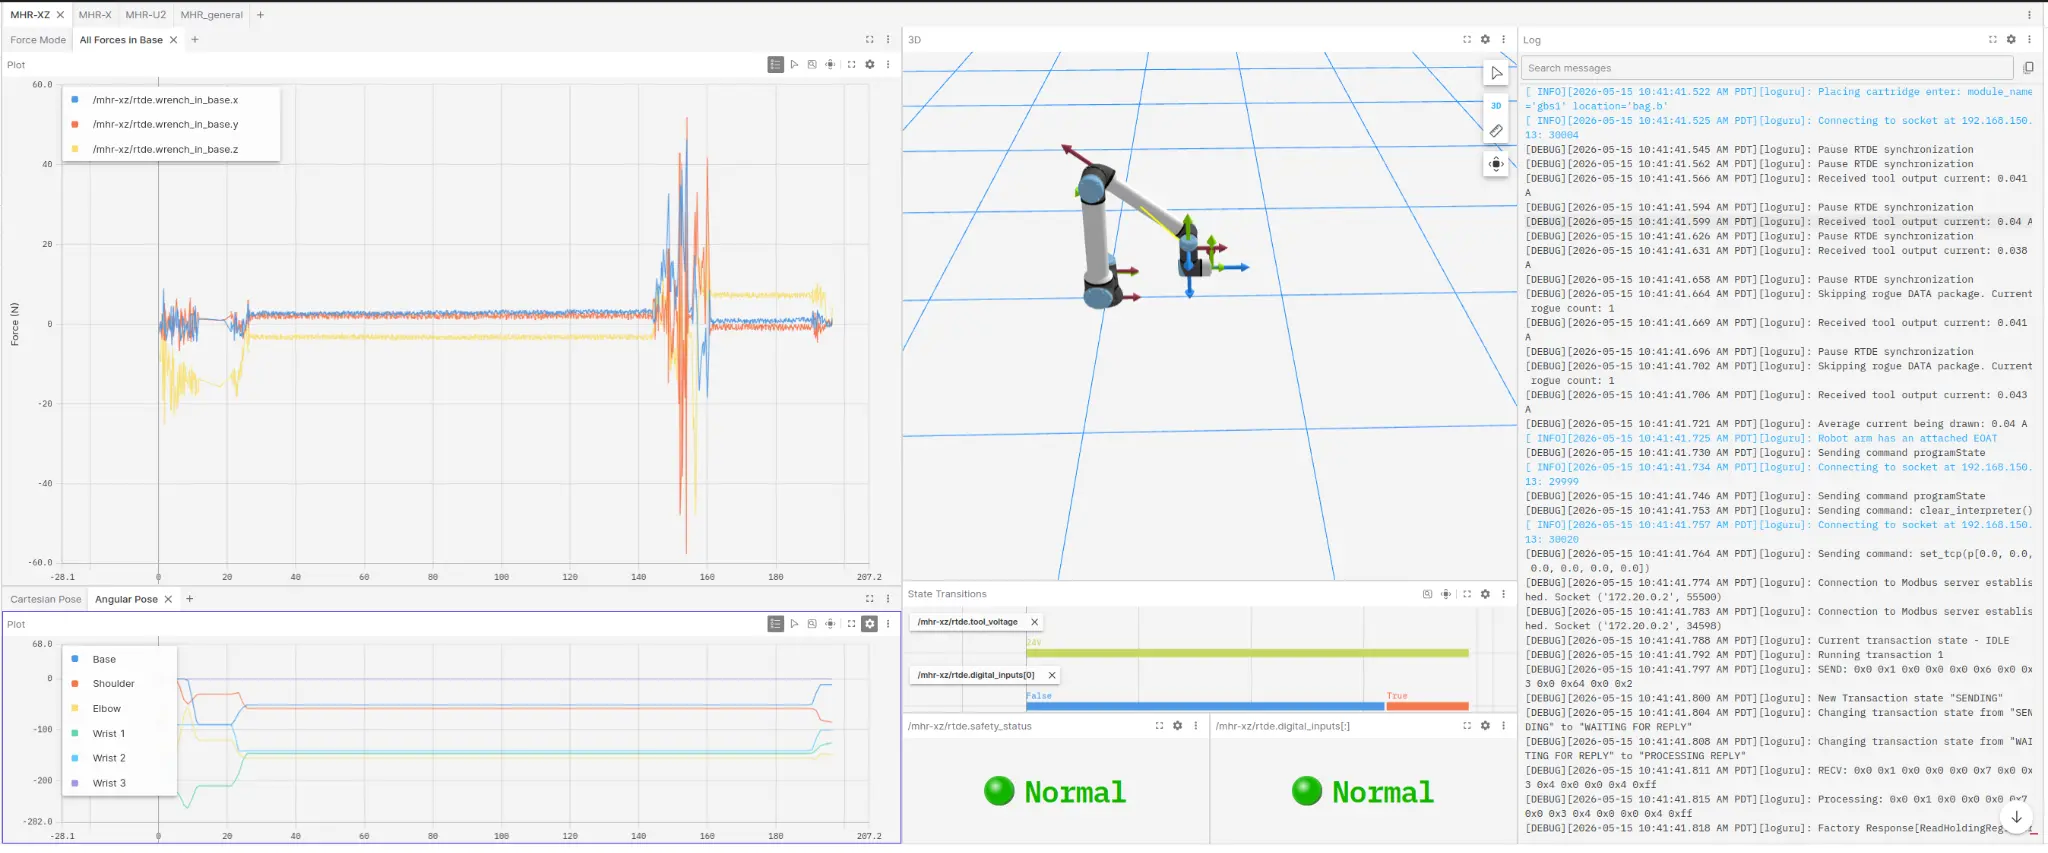Fullscreen the safety_status indicator panel
The height and width of the screenshot is (853, 2048).
pos(1159,726)
